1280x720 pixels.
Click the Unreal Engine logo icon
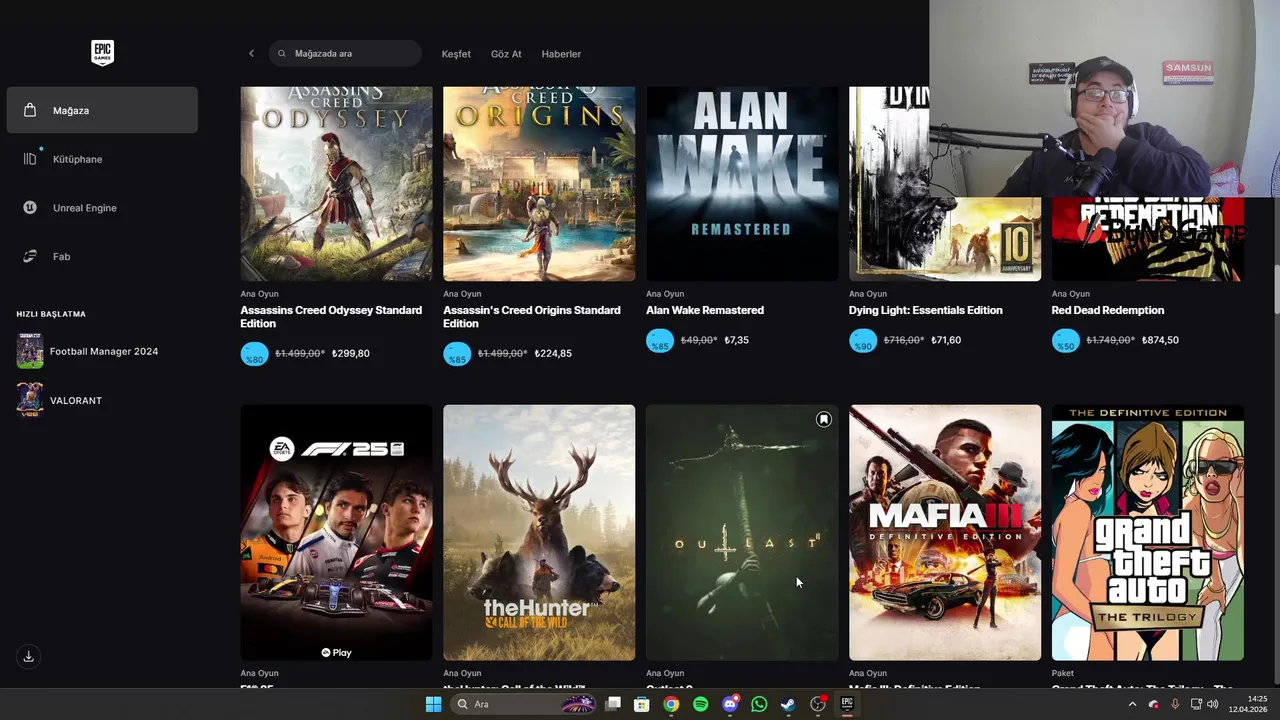click(30, 208)
